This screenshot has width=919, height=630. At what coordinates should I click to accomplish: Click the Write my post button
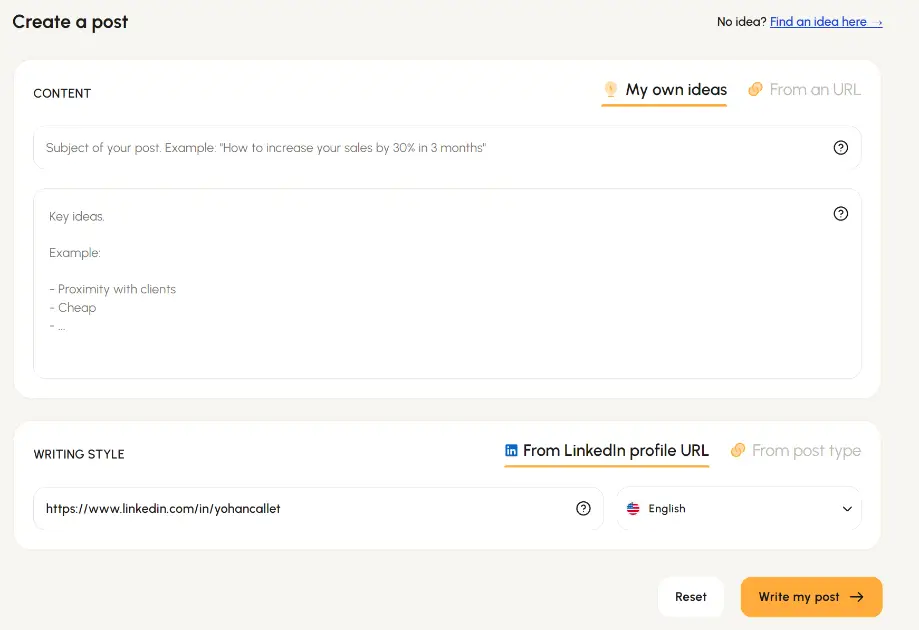811,597
